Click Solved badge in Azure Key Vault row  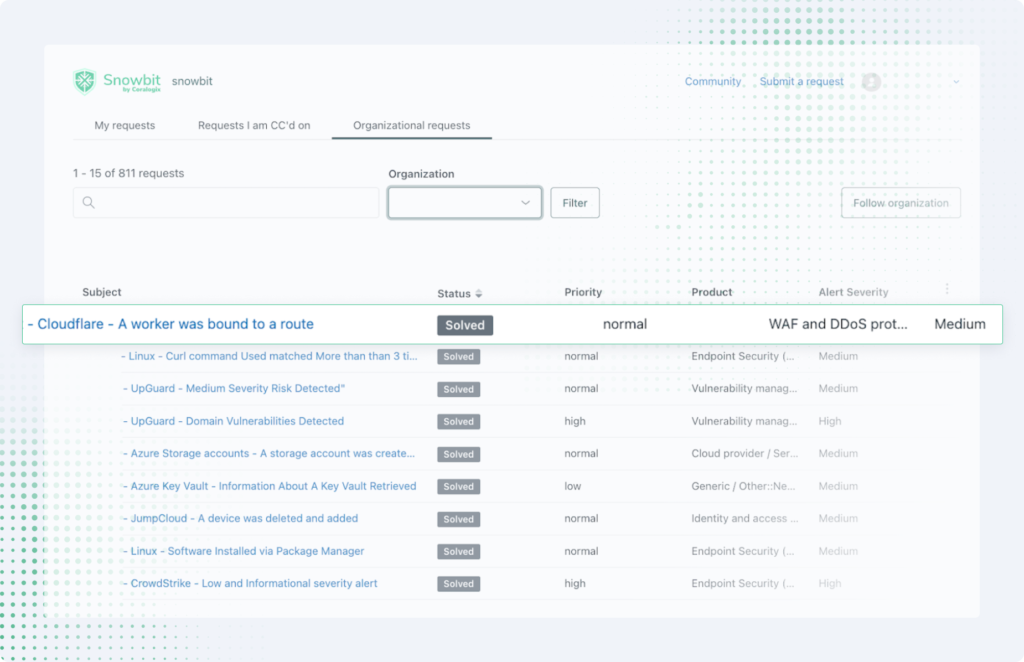458,486
